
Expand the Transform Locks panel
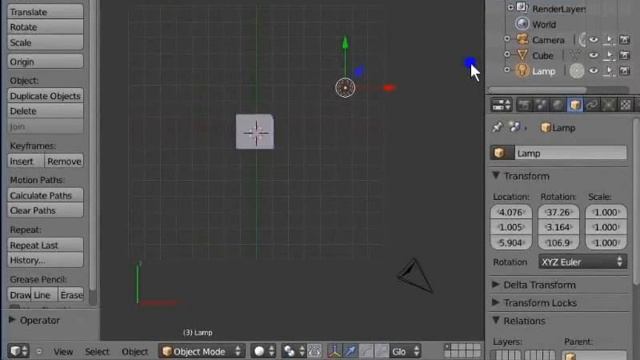pos(496,302)
